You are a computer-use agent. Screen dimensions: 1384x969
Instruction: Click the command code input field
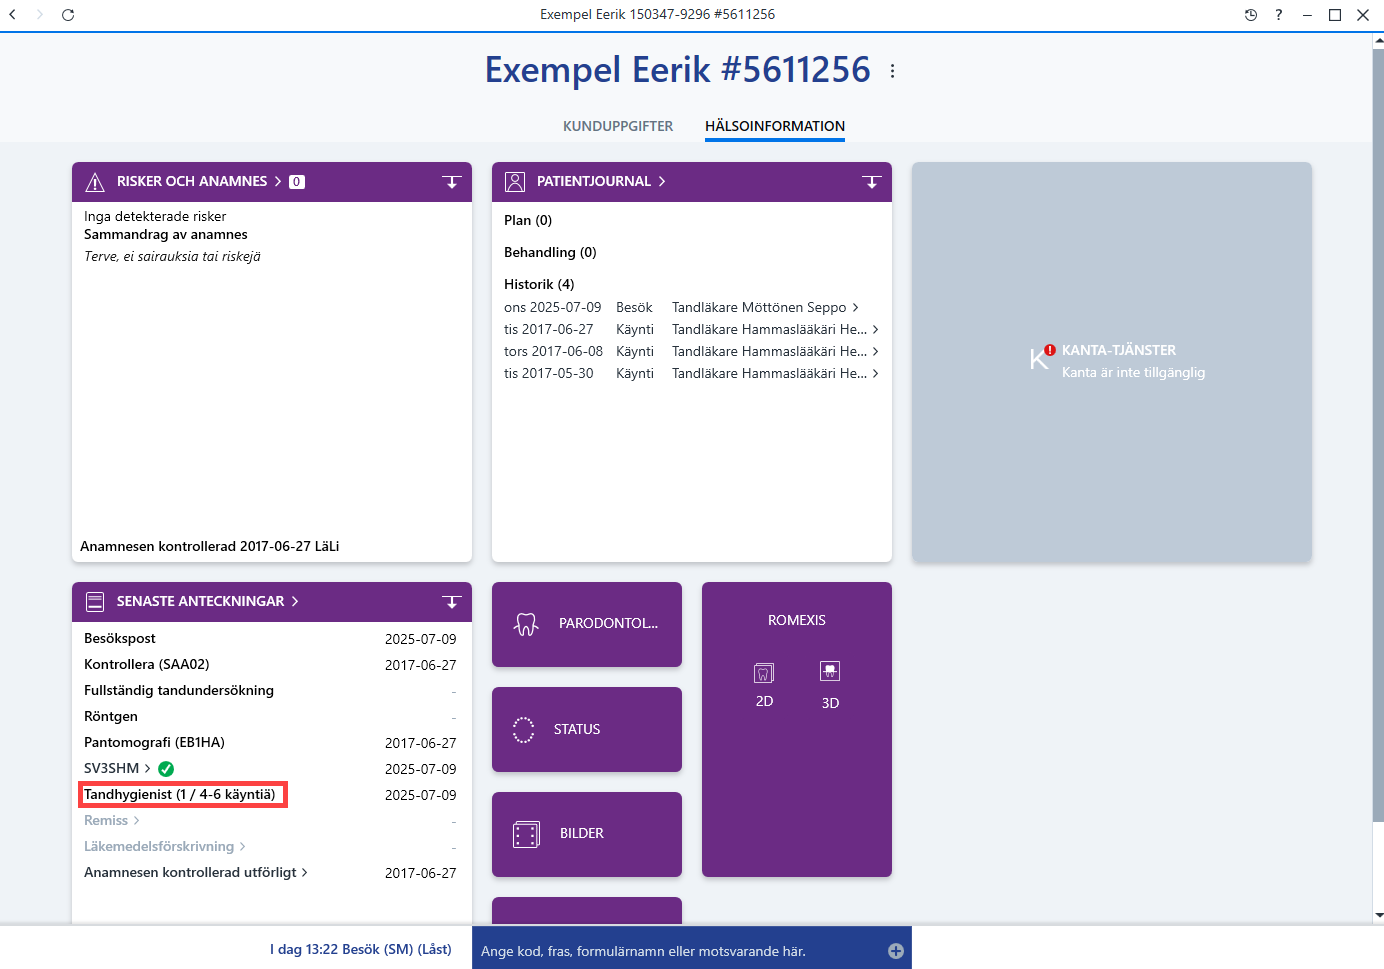[682, 951]
